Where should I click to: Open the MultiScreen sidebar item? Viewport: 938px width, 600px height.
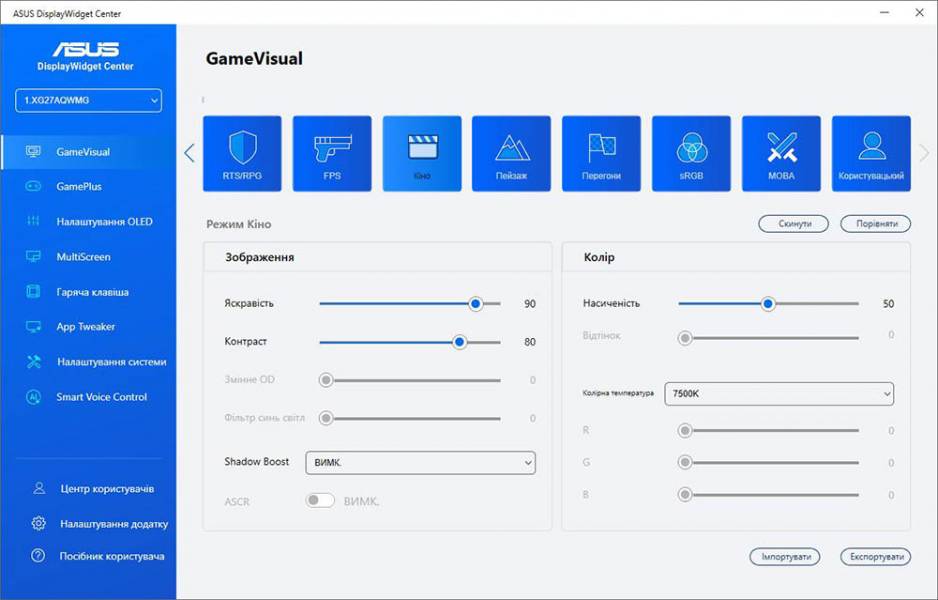(x=83, y=257)
